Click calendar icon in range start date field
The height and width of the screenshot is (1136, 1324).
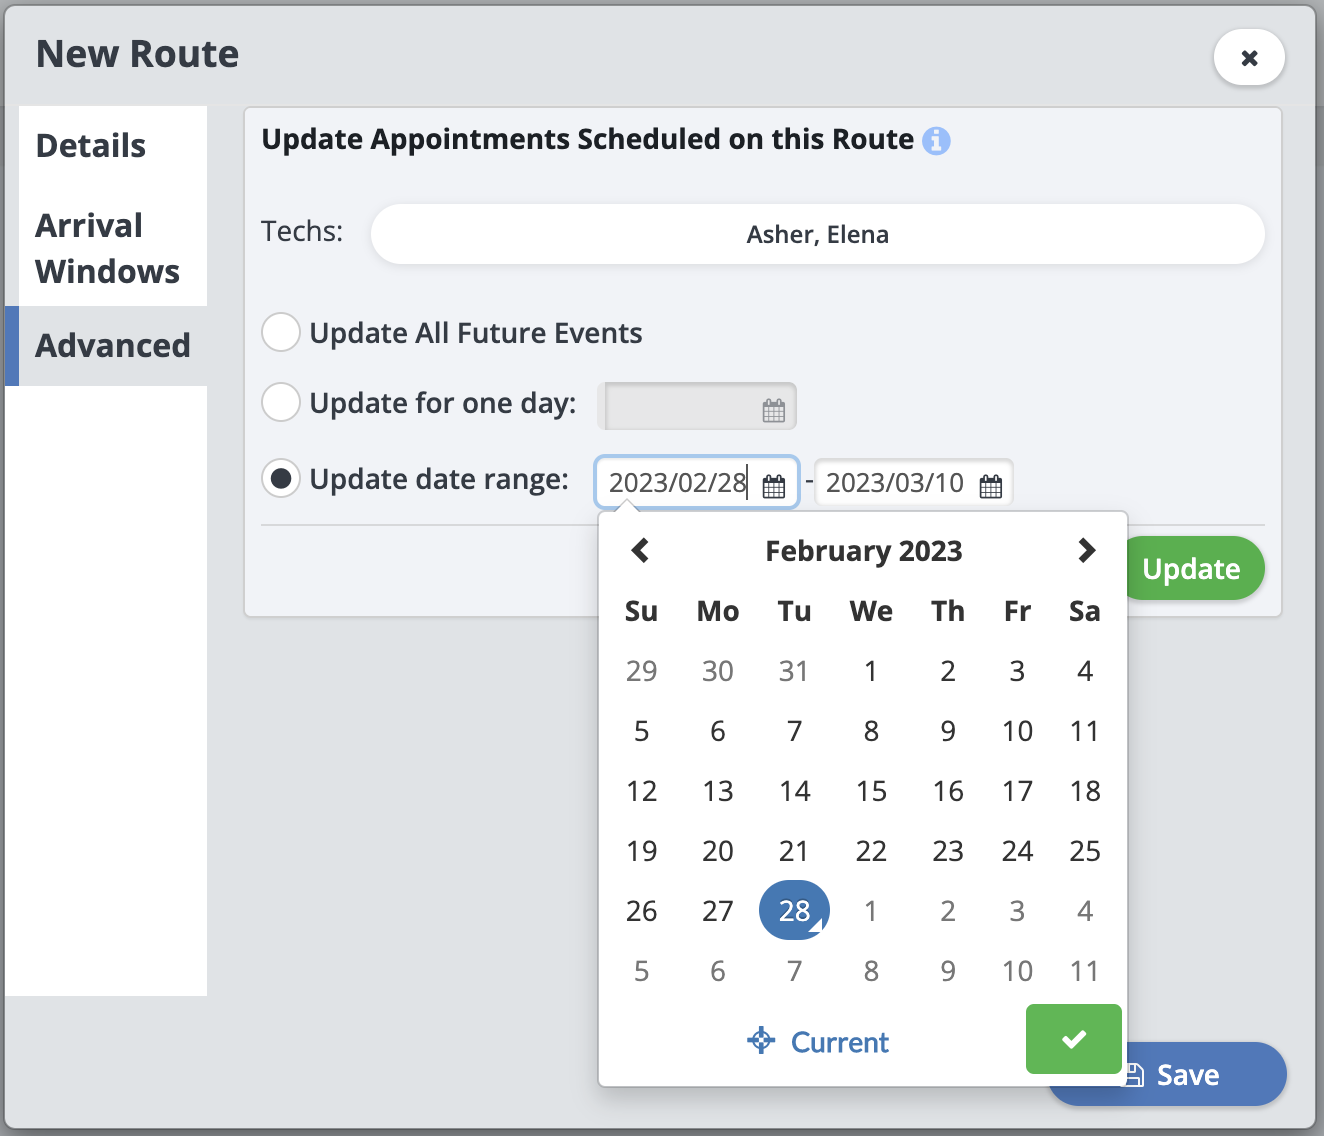tap(773, 486)
